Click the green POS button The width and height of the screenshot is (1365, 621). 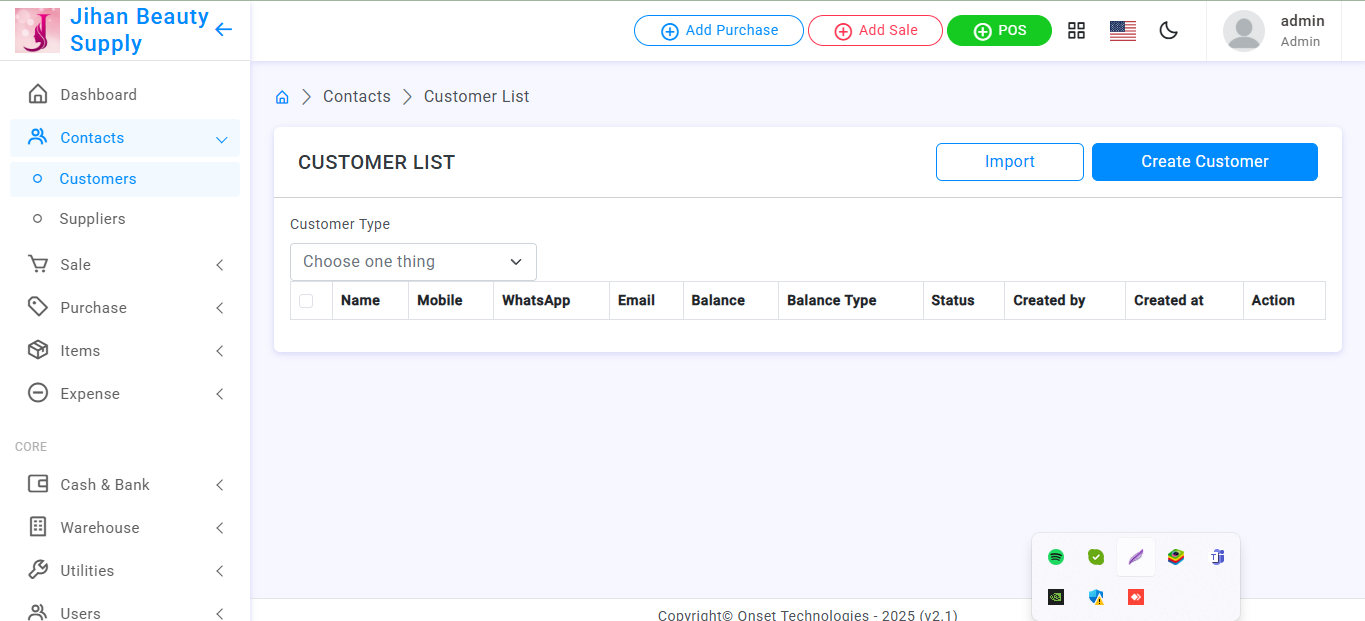(999, 31)
